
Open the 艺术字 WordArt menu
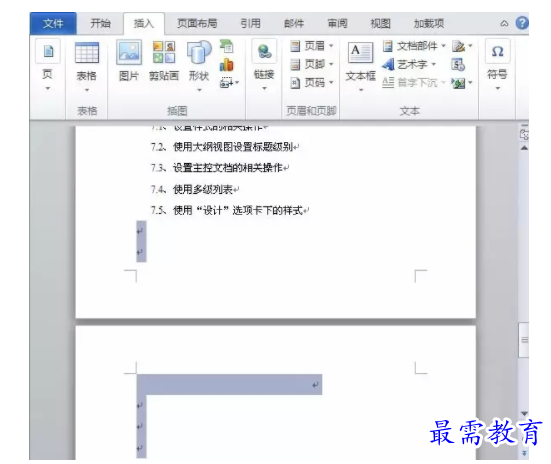tap(409, 64)
